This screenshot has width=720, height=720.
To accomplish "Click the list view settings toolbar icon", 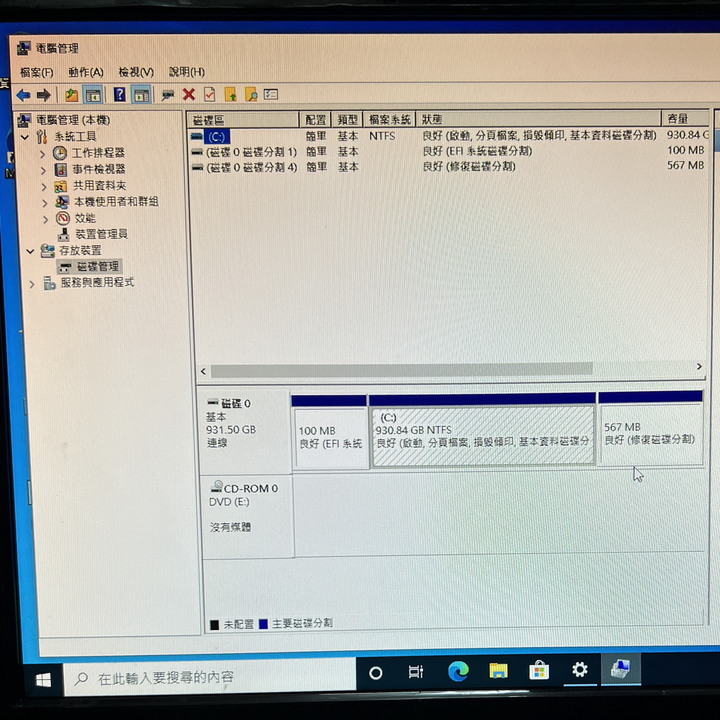I will pos(271,95).
